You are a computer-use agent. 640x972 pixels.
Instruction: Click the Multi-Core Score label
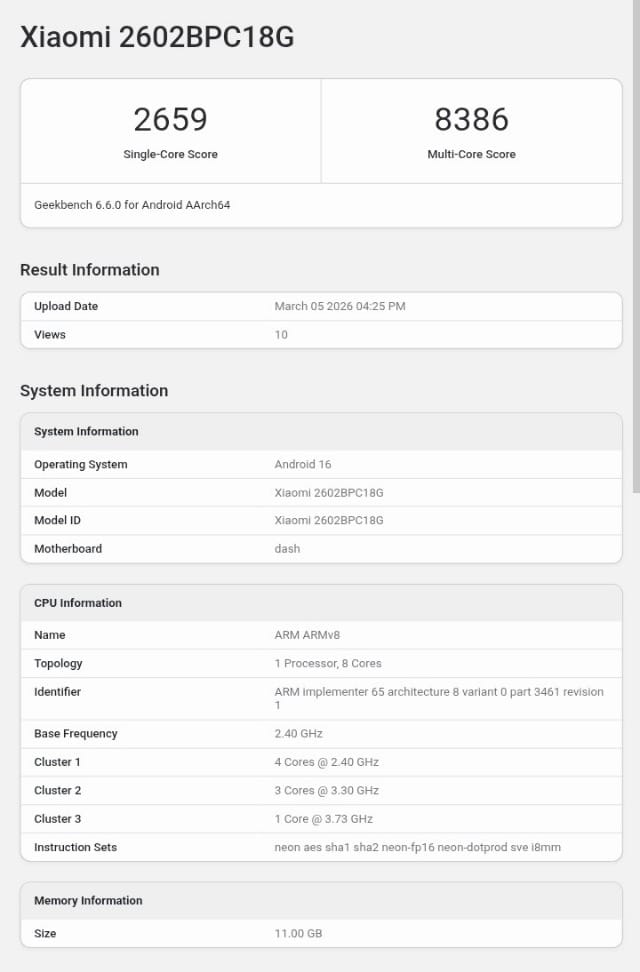[x=471, y=154]
